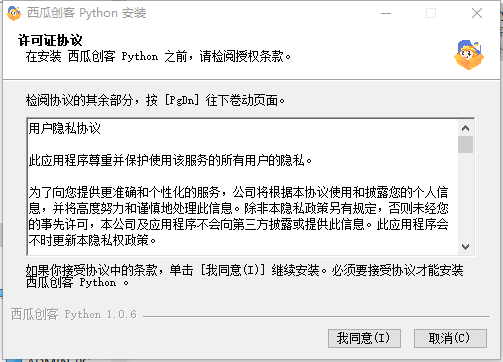This screenshot has height=362, width=503.
Task: Click the license scrollbar up arrow
Action: coord(465,128)
